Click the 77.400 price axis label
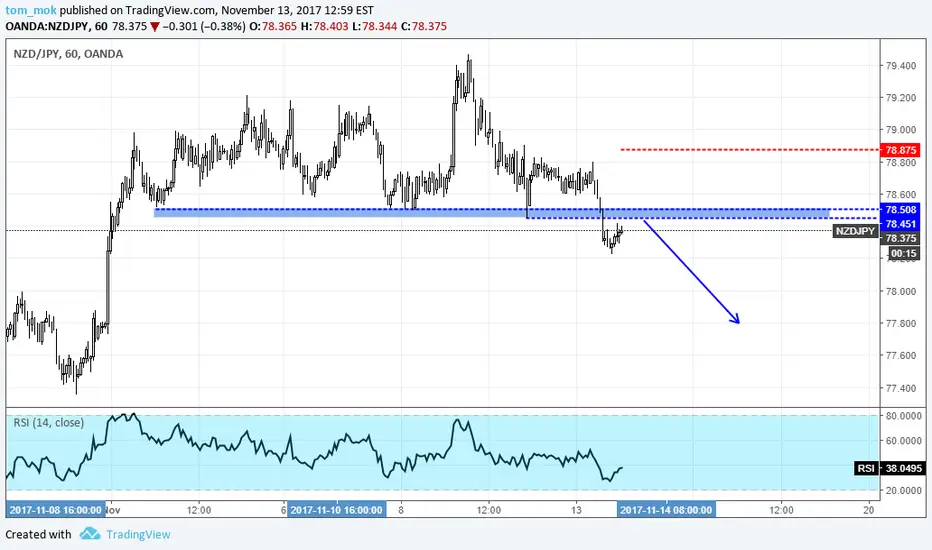The height and width of the screenshot is (550, 932). pyautogui.click(x=900, y=389)
